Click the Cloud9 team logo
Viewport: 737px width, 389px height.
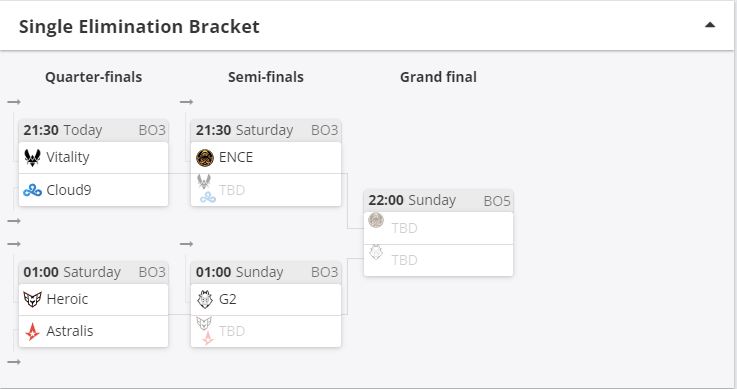pyautogui.click(x=32, y=190)
